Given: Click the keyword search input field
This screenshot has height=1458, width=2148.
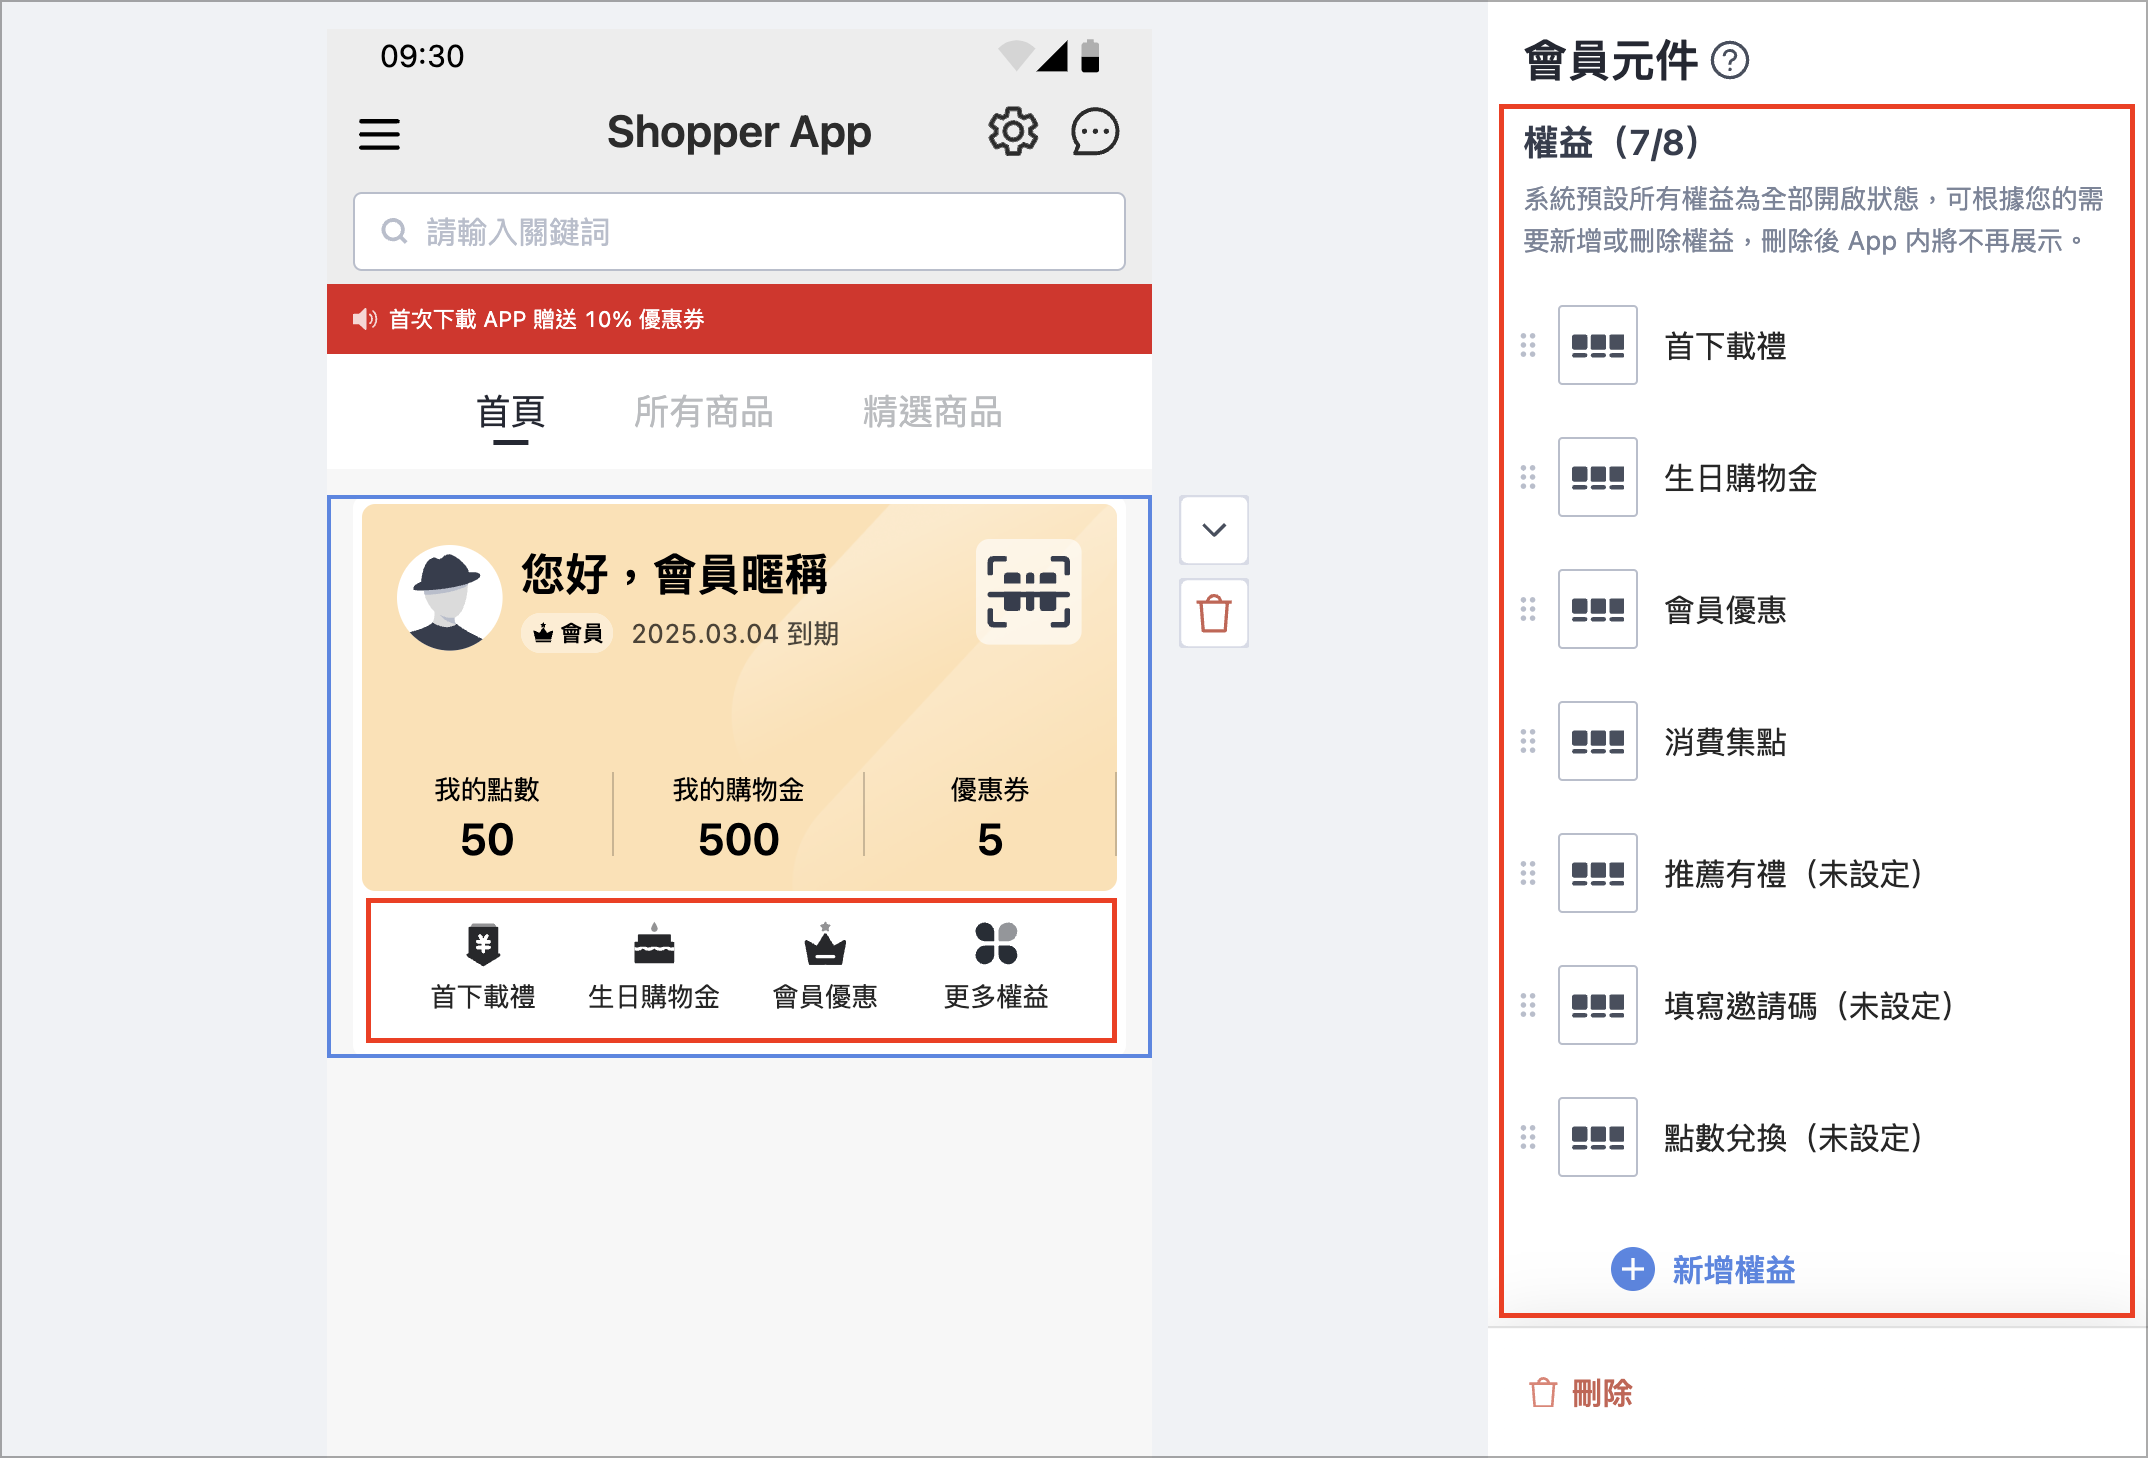Looking at the screenshot, I should 739,232.
